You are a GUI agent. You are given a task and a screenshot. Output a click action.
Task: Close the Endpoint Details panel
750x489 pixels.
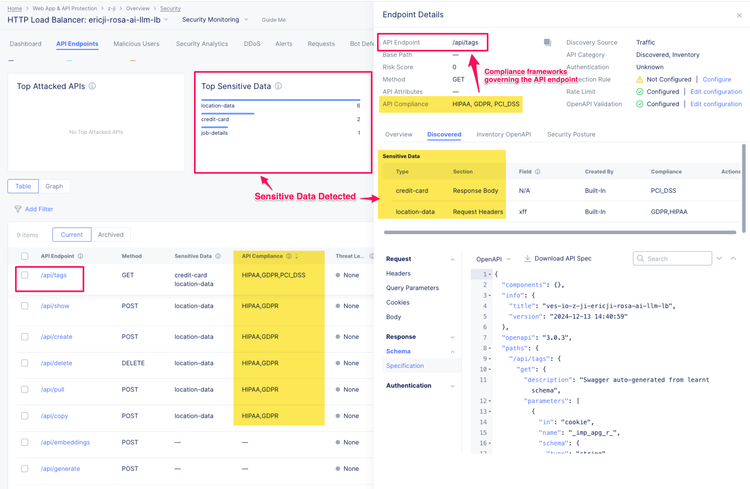[739, 15]
